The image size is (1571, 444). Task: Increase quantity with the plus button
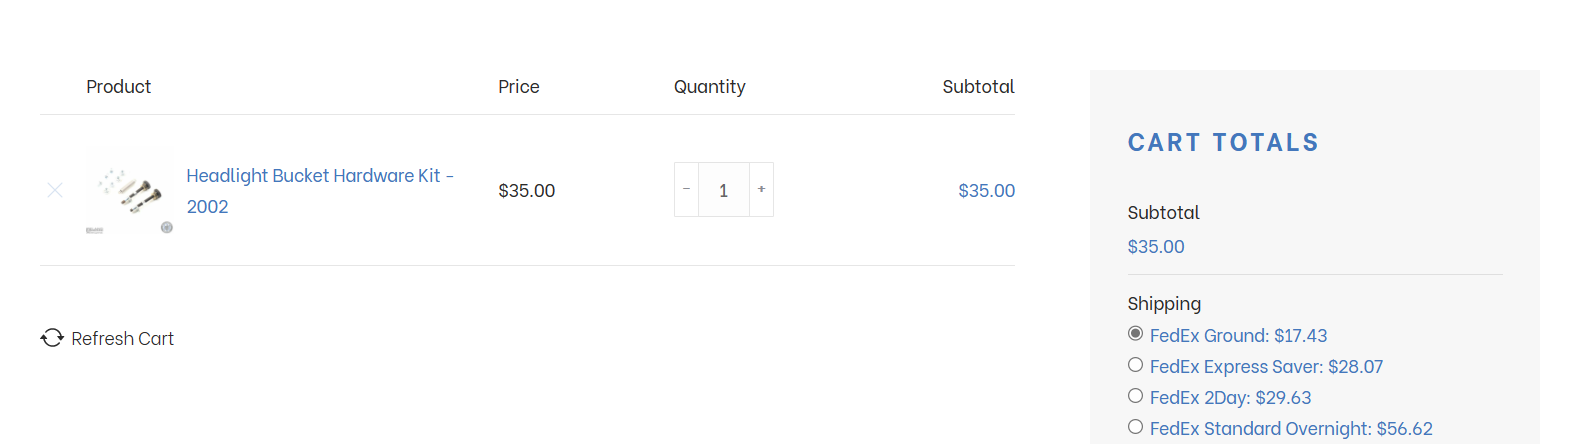click(761, 189)
